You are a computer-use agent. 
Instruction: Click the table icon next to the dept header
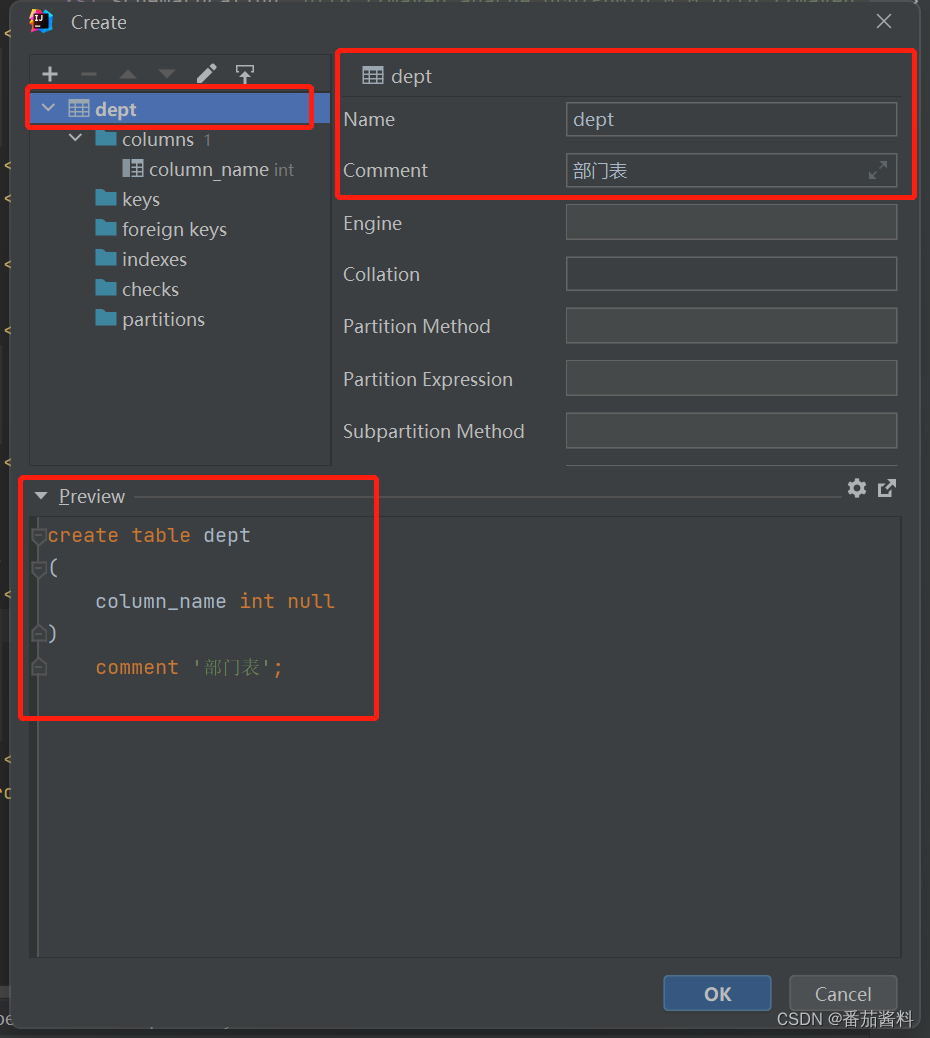373,76
